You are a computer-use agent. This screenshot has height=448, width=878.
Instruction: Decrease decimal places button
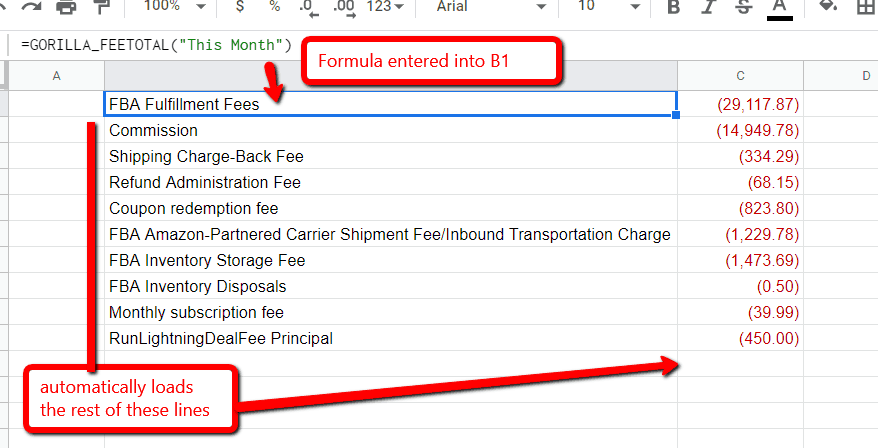coord(308,7)
